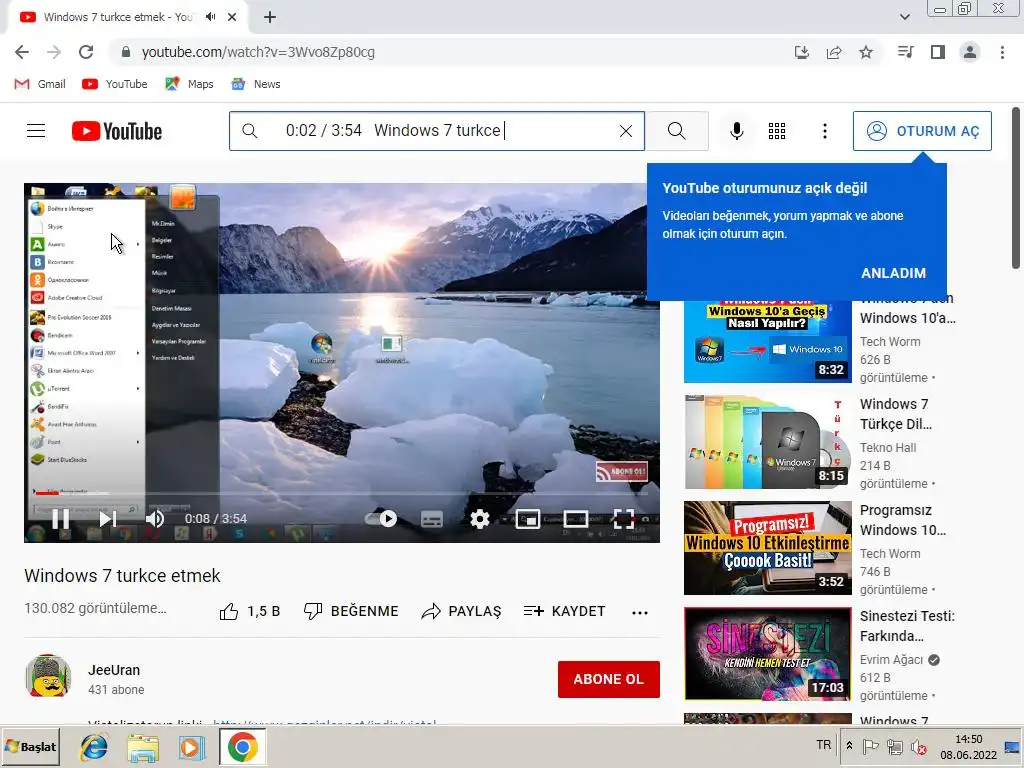Clear the search text with the X
1024x768 pixels.
[x=626, y=131]
